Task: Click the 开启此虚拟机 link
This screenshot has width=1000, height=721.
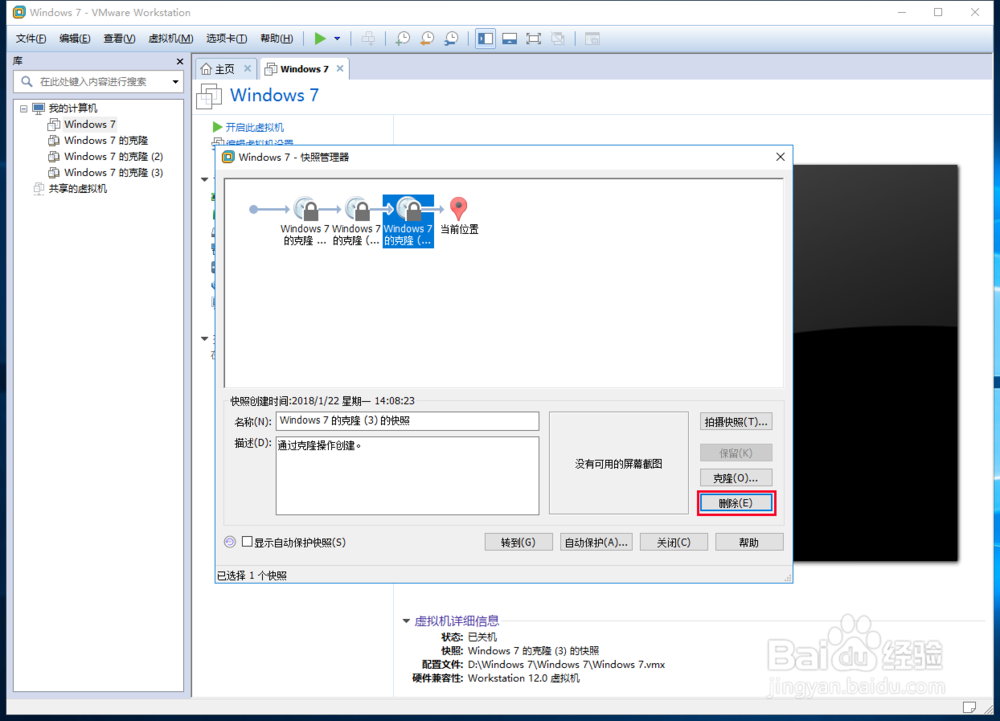Action: (x=254, y=127)
